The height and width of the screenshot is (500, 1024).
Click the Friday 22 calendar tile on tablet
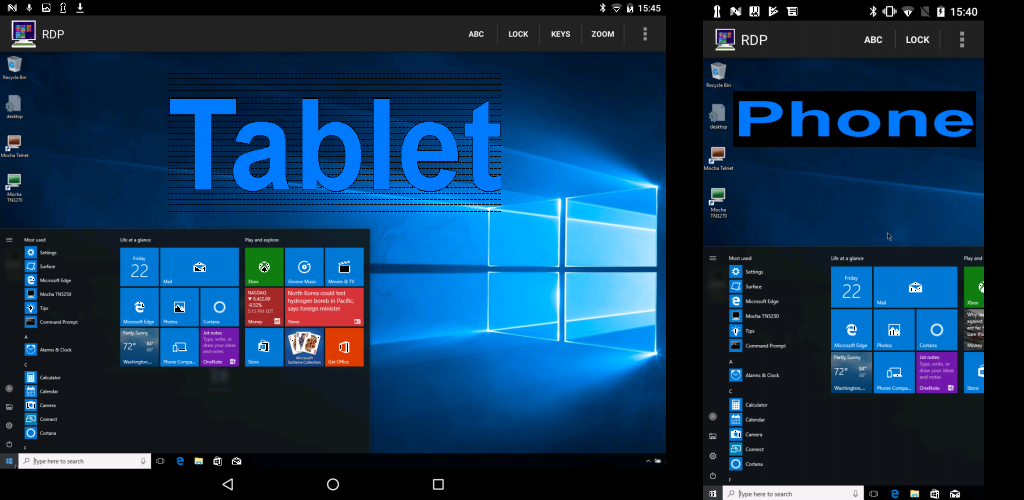point(139,266)
